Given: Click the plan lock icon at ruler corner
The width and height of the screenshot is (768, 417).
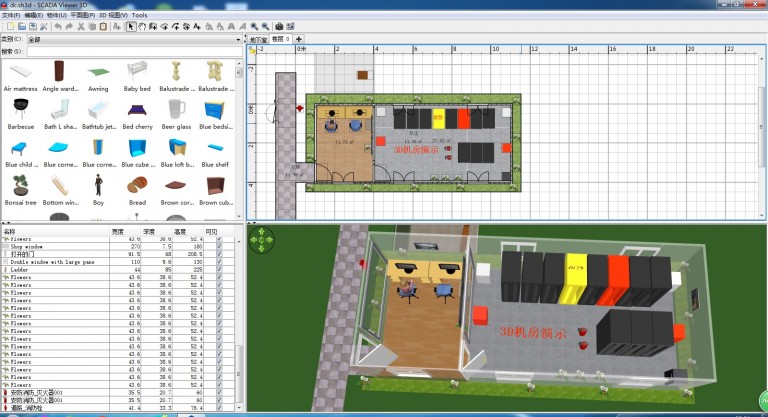Looking at the screenshot, I should 252,49.
